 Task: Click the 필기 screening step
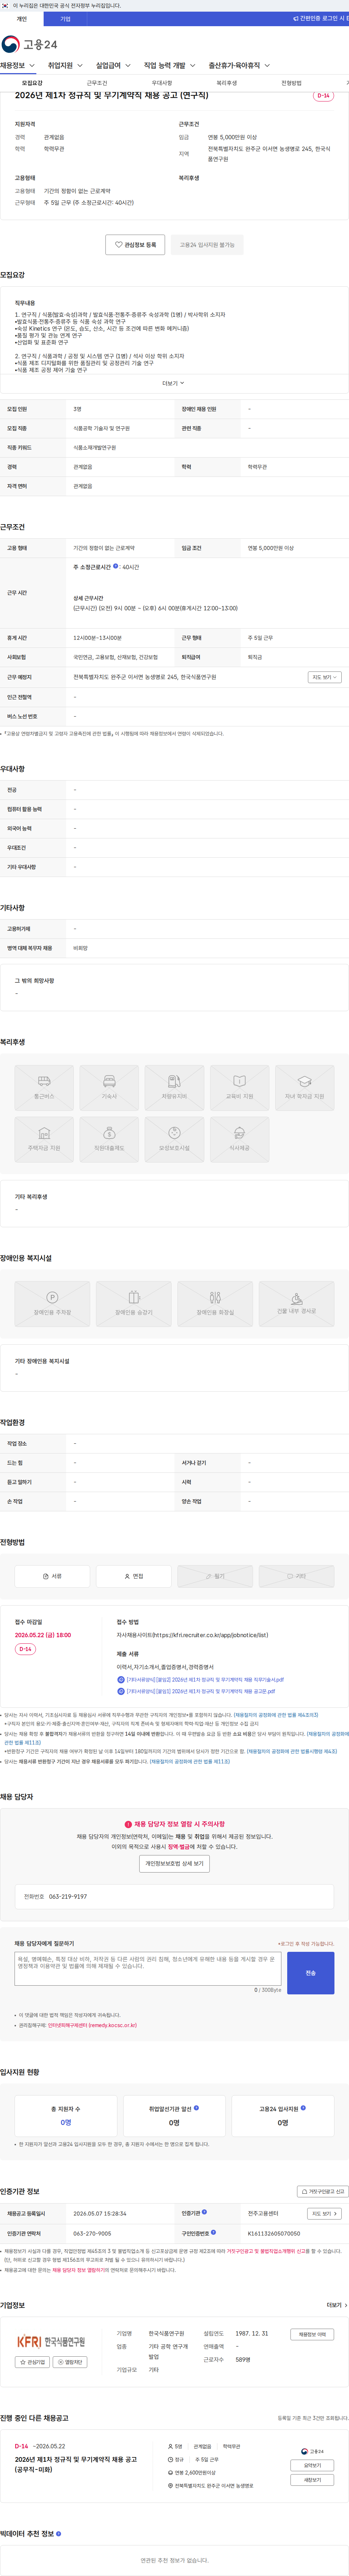(215, 1576)
